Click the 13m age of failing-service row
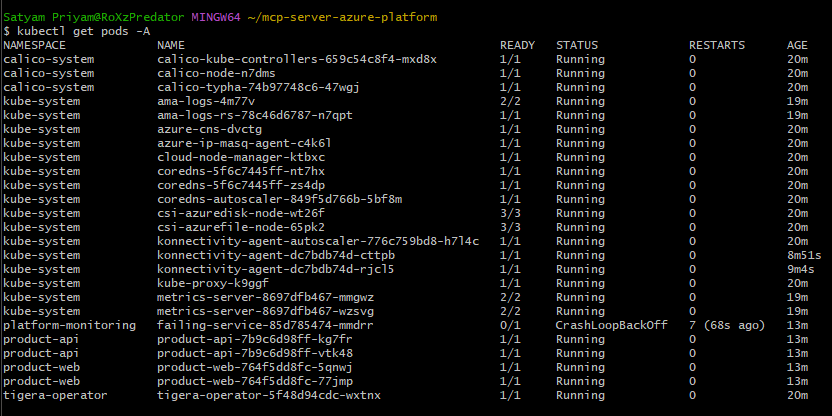 pos(797,325)
